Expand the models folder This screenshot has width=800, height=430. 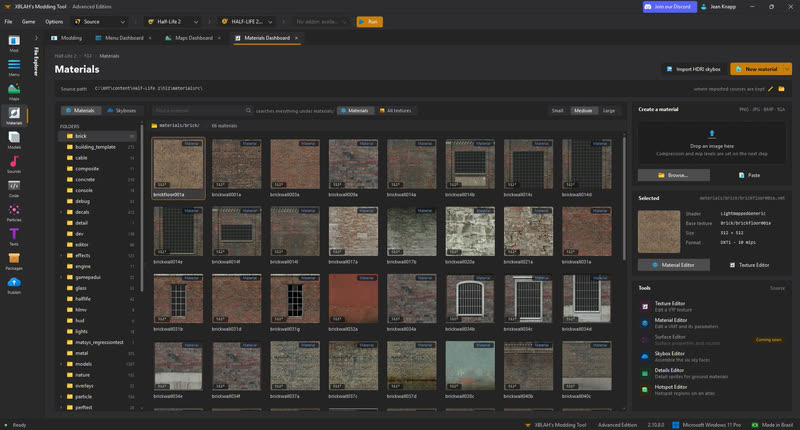tap(61, 364)
